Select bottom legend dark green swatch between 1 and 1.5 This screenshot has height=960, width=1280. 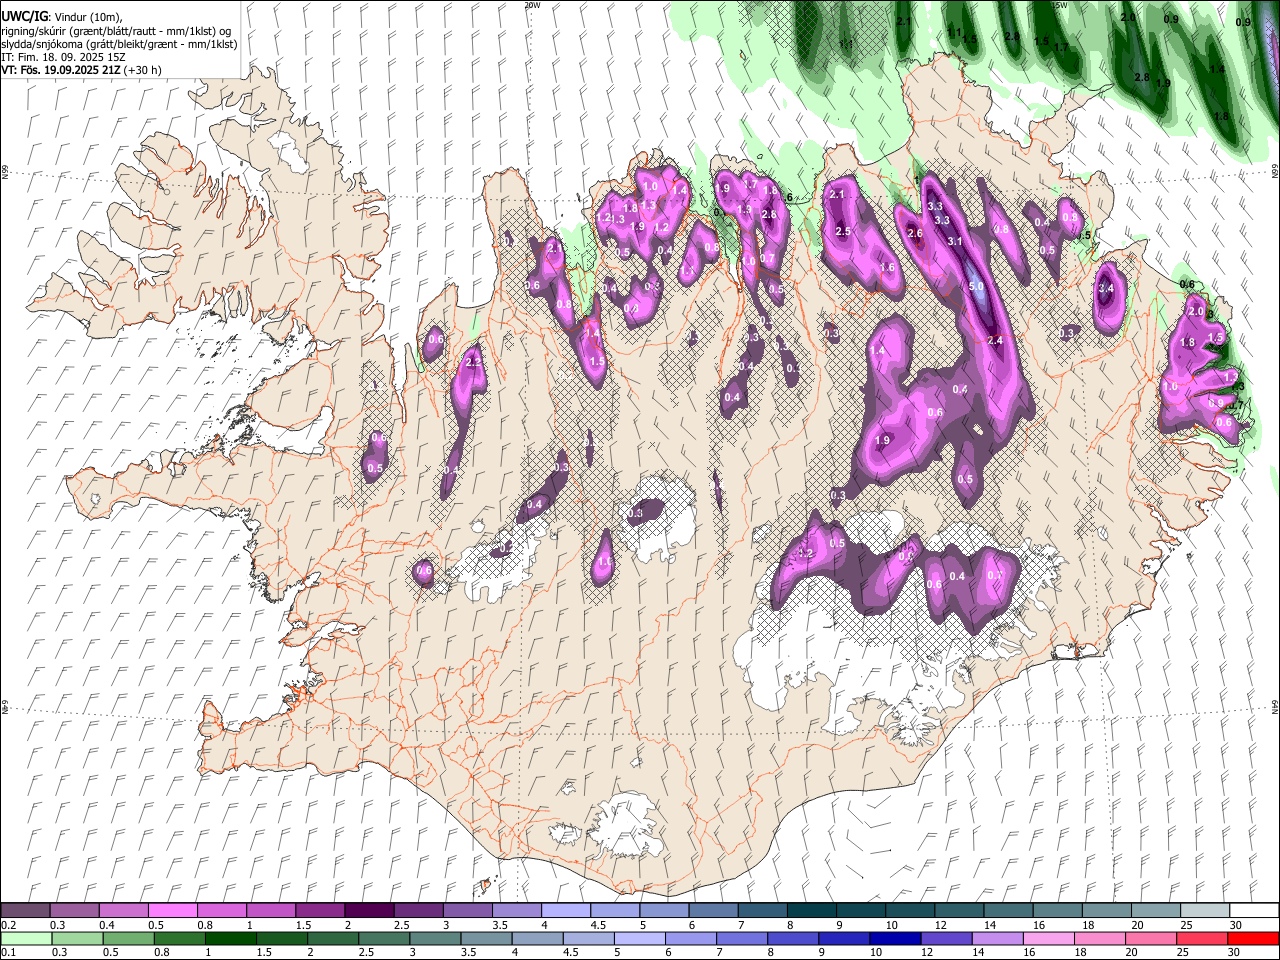point(229,938)
